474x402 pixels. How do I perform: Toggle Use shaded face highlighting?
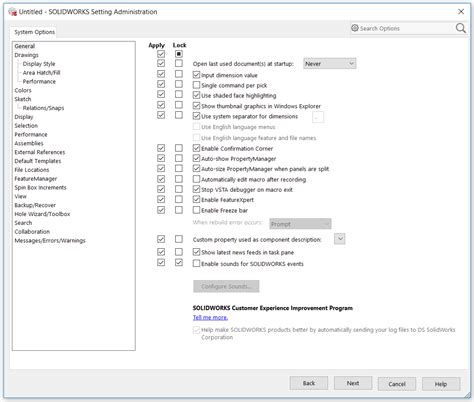click(x=196, y=95)
